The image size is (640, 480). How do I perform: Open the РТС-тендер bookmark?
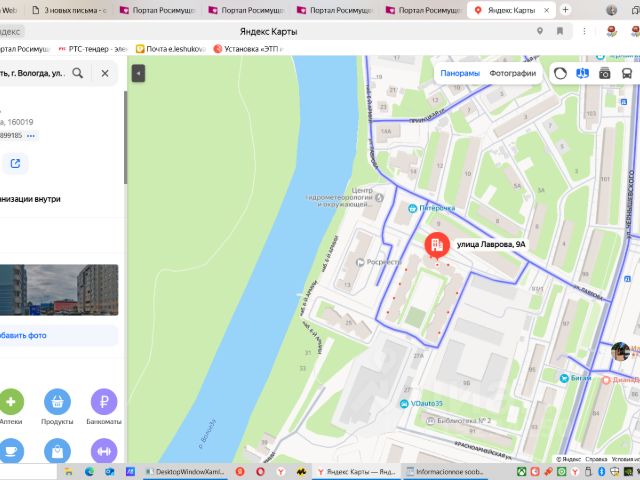[x=93, y=49]
